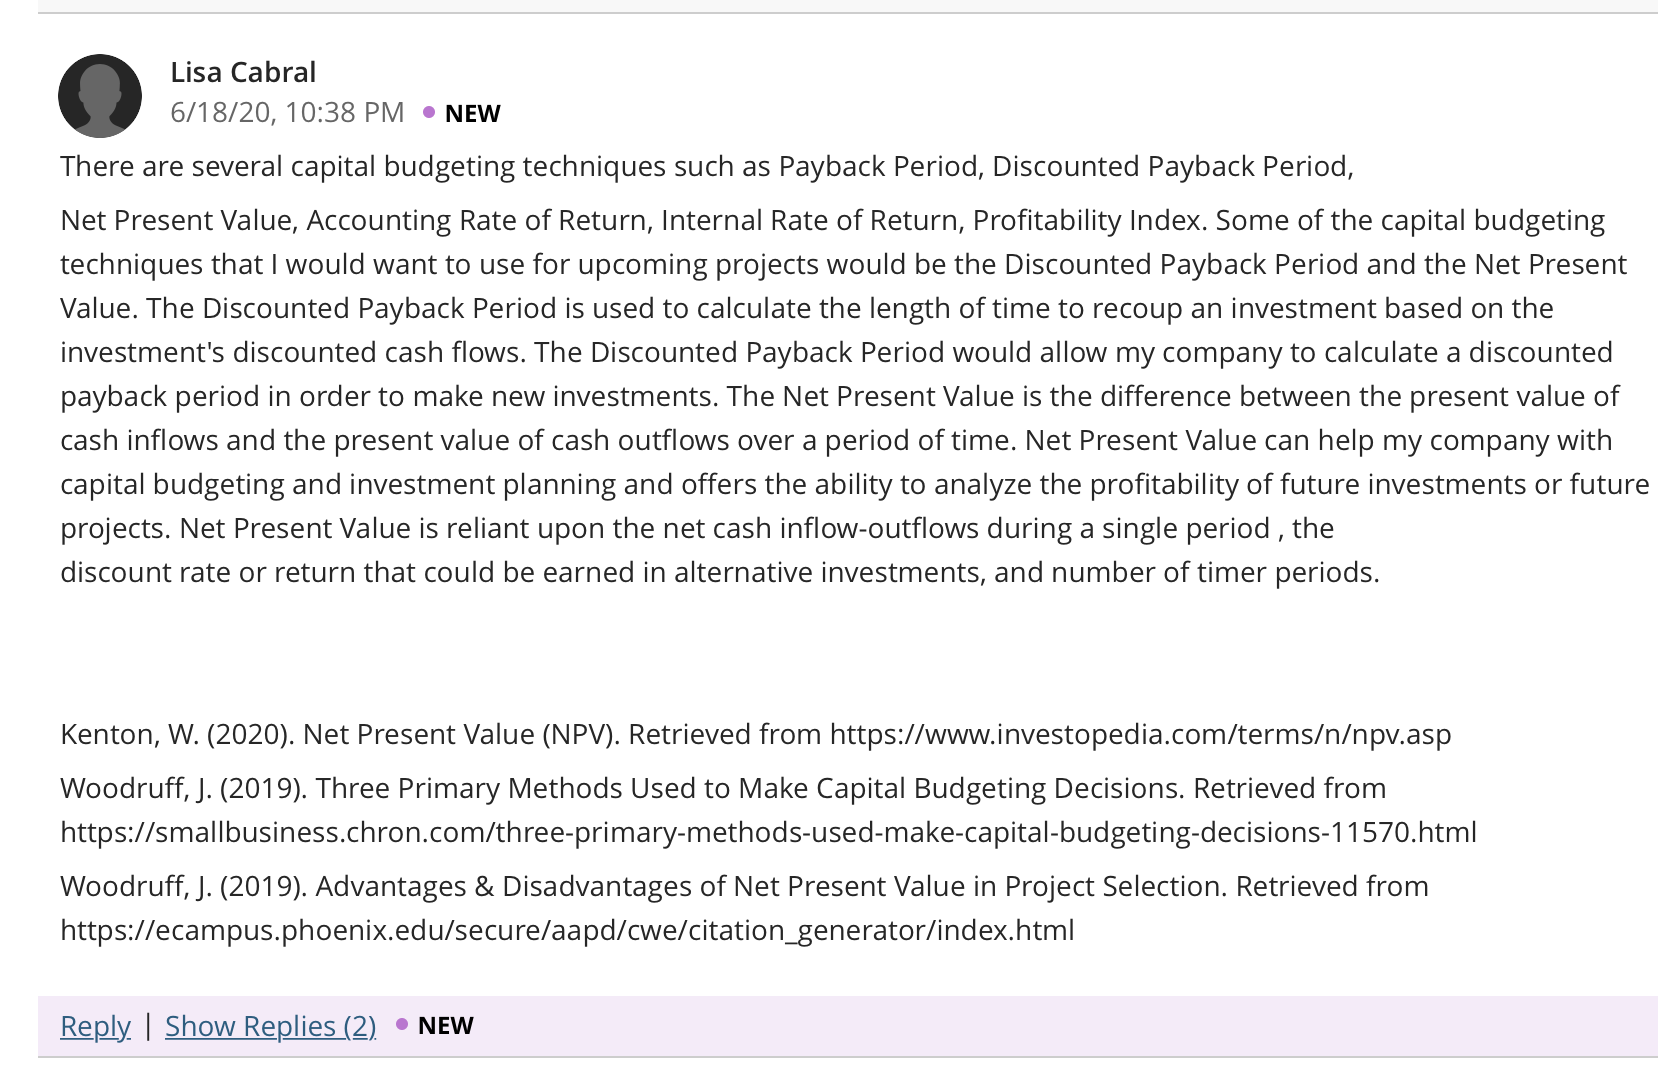Click the investopedia.com npv.asp URL

coord(1140,734)
